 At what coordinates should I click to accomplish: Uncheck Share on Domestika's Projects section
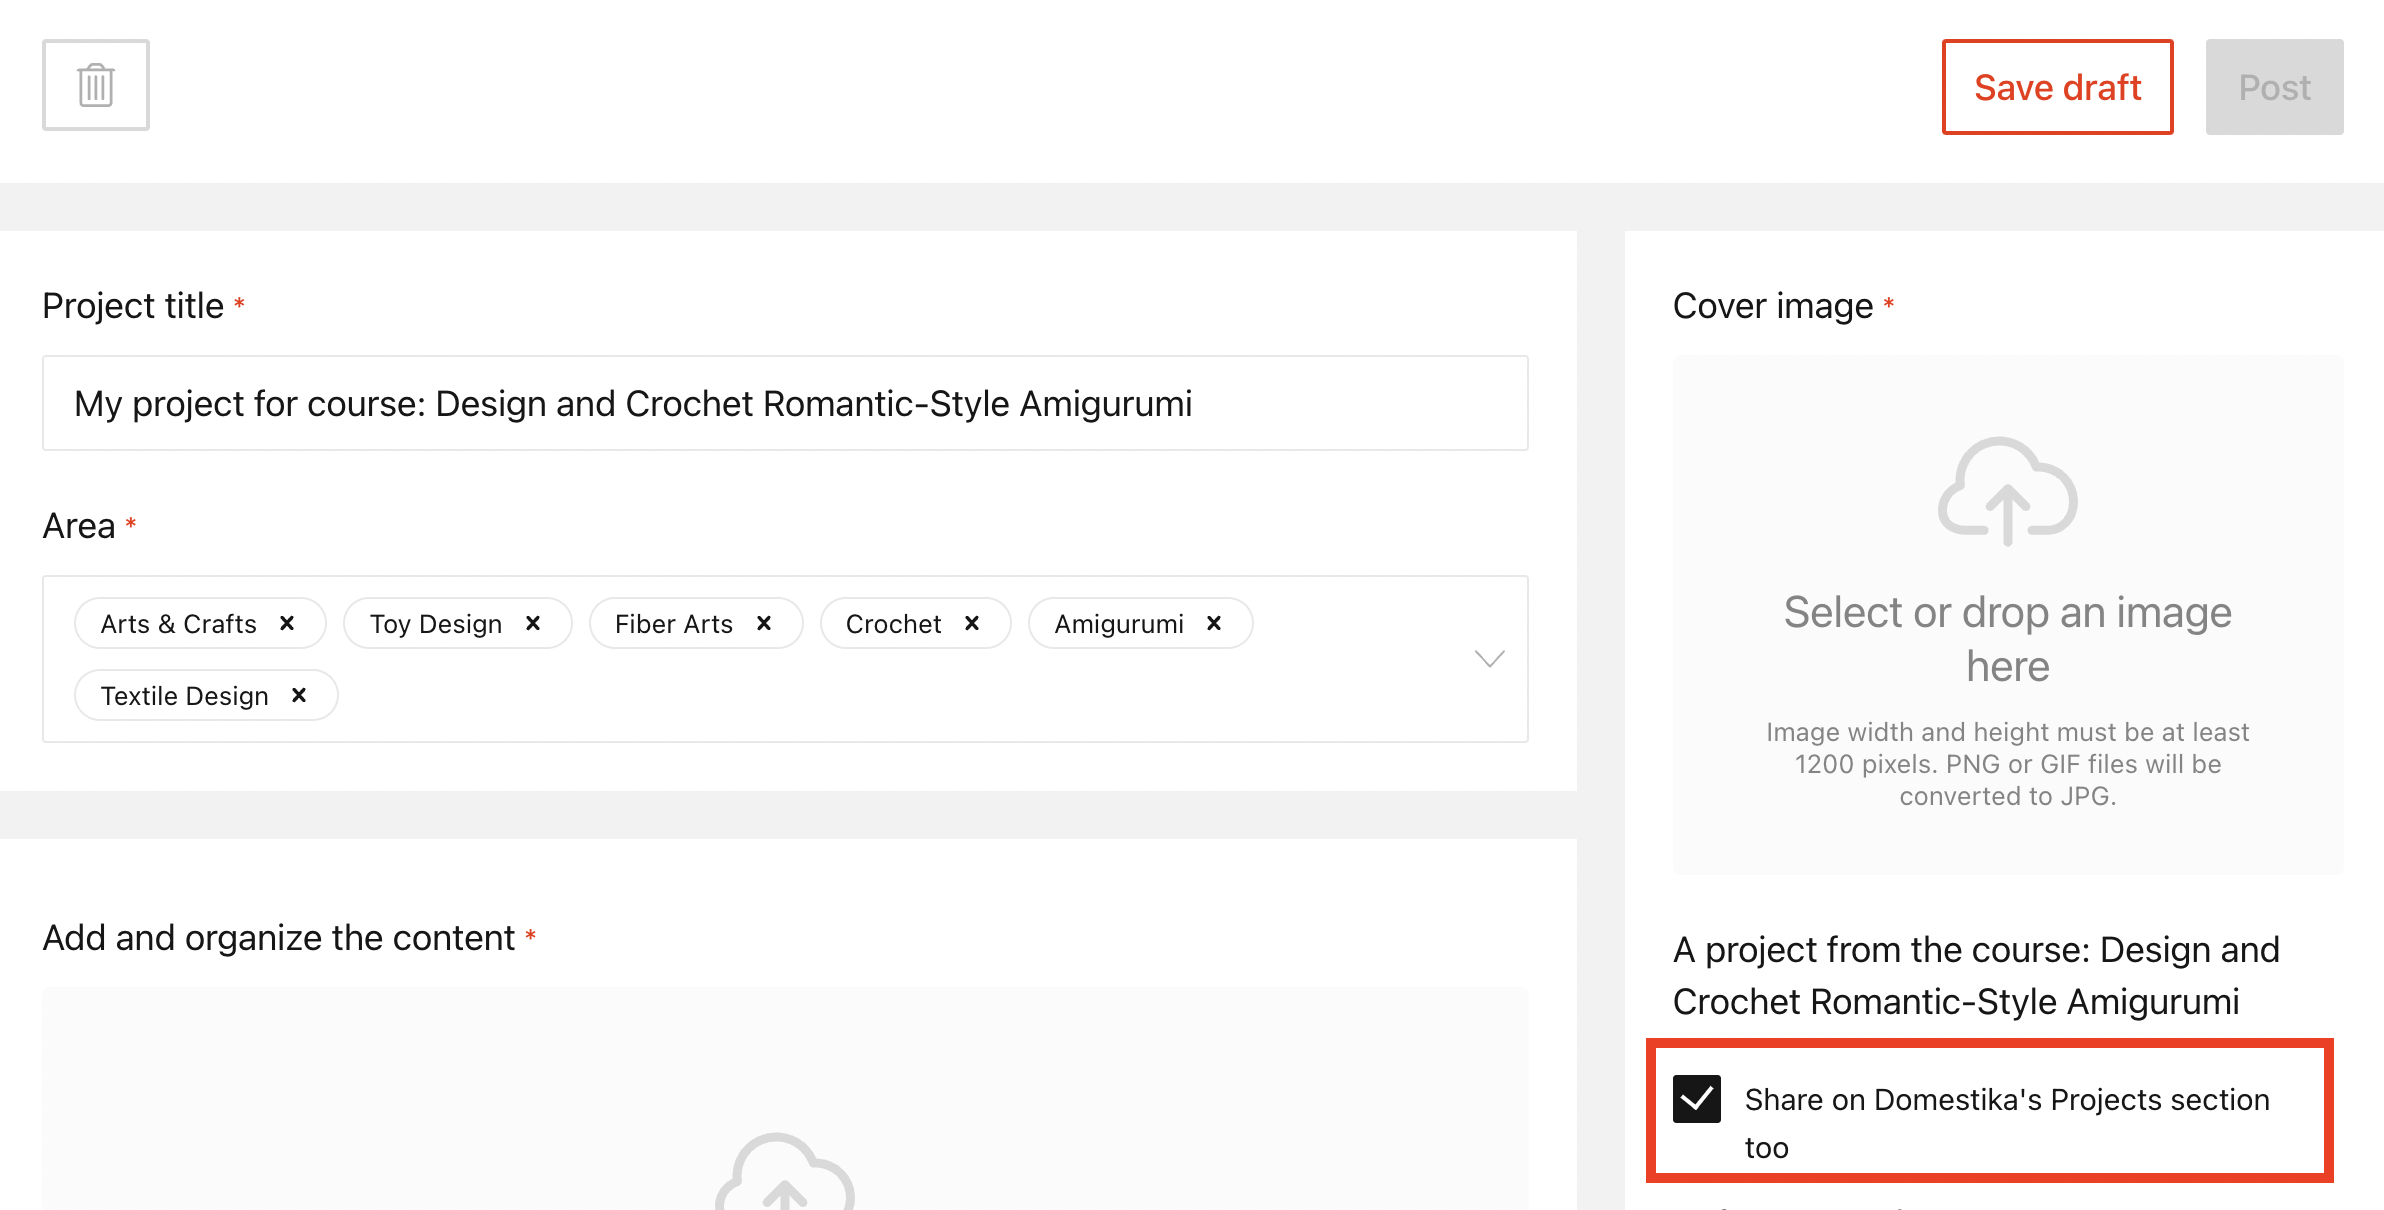point(1697,1099)
